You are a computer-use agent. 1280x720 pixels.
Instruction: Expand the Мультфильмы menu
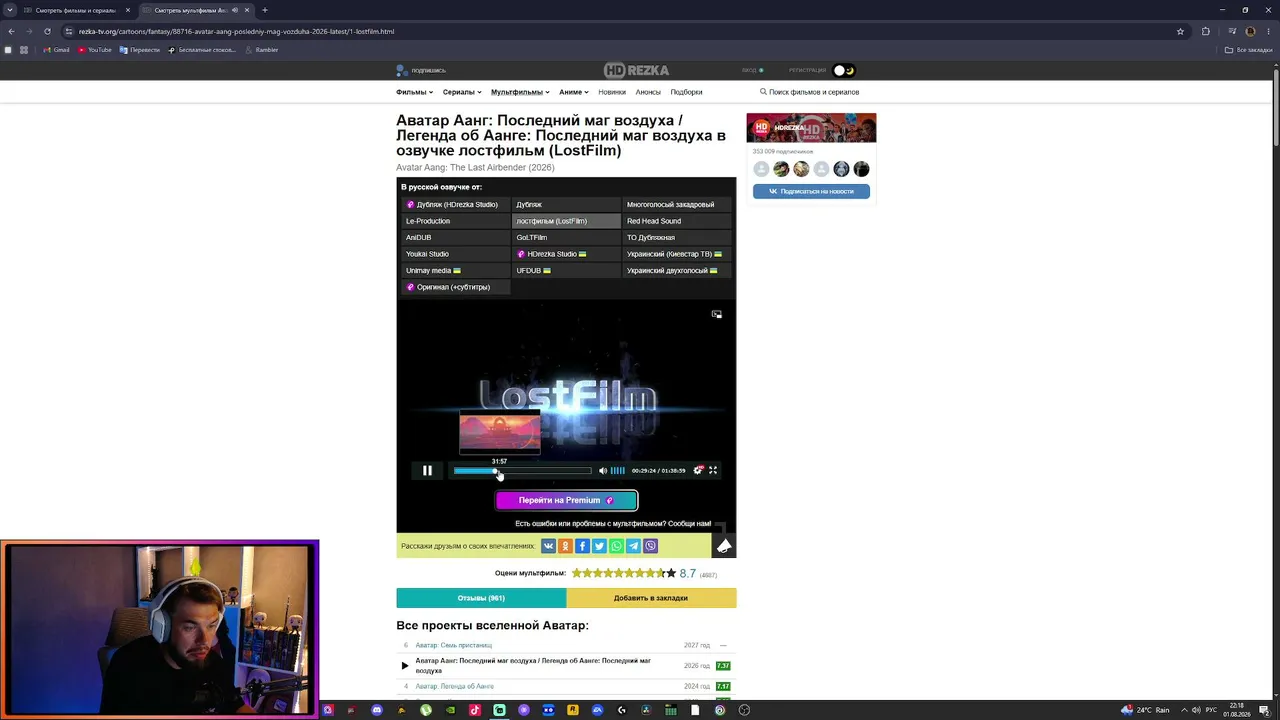pos(520,92)
